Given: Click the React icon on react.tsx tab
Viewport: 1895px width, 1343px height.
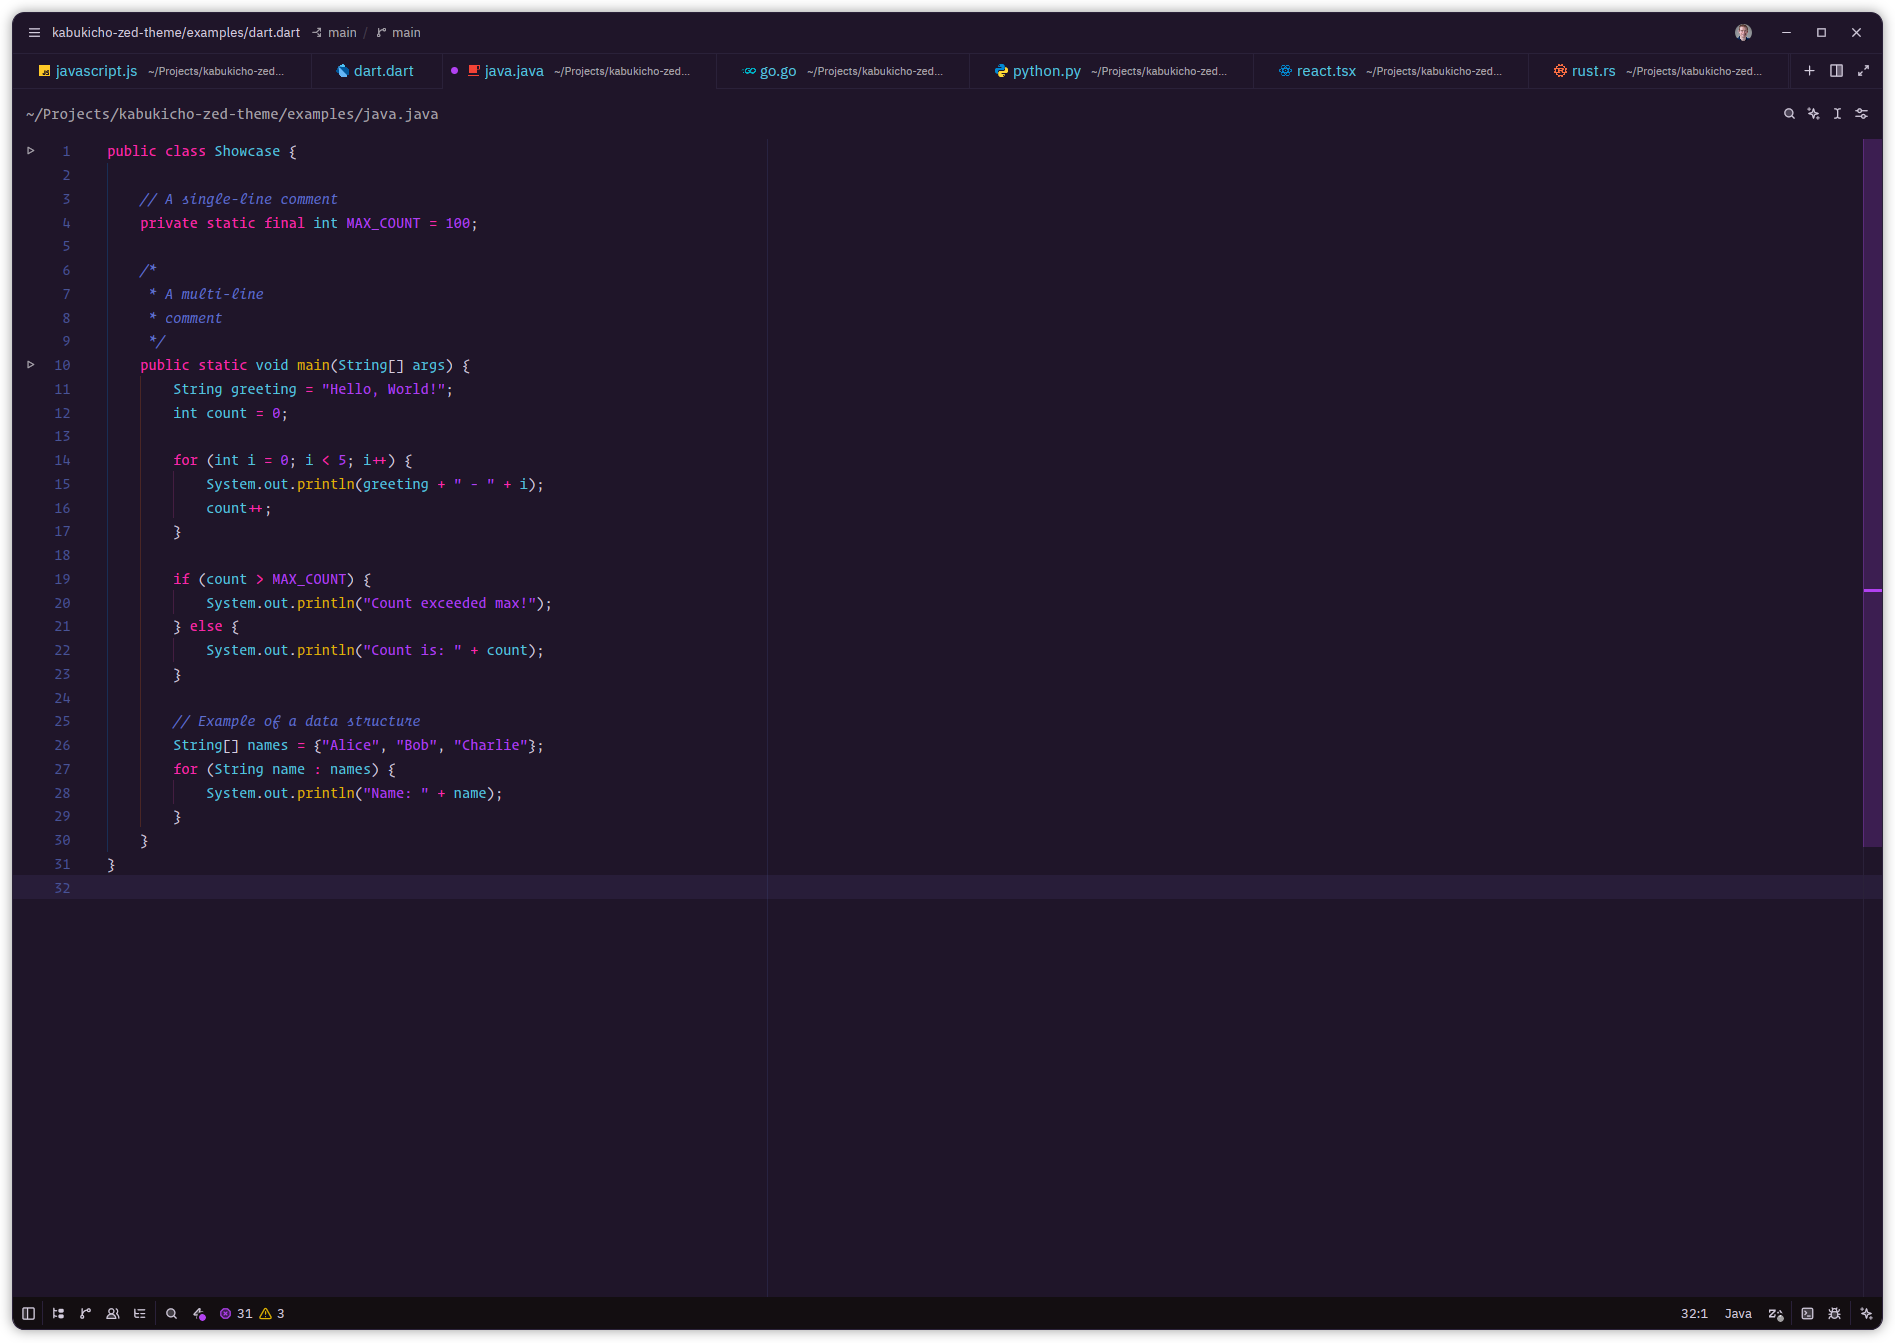Looking at the screenshot, I should point(1285,71).
